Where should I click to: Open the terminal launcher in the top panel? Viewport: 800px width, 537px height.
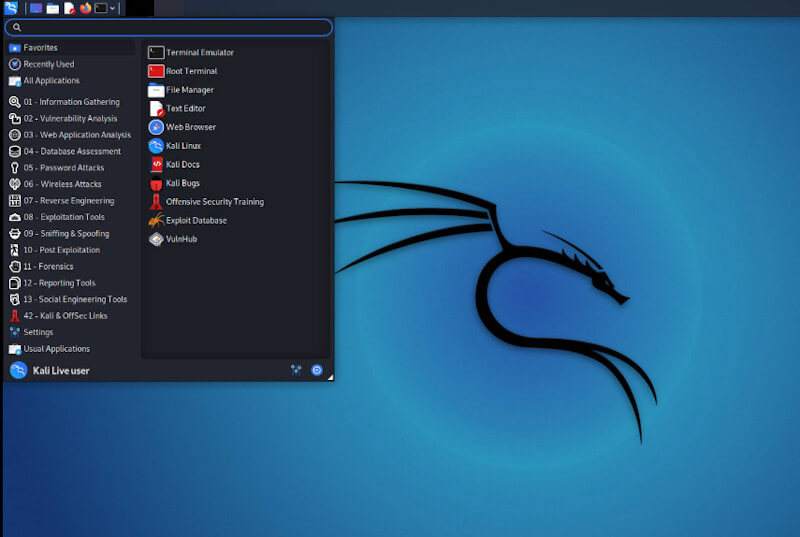tap(101, 8)
